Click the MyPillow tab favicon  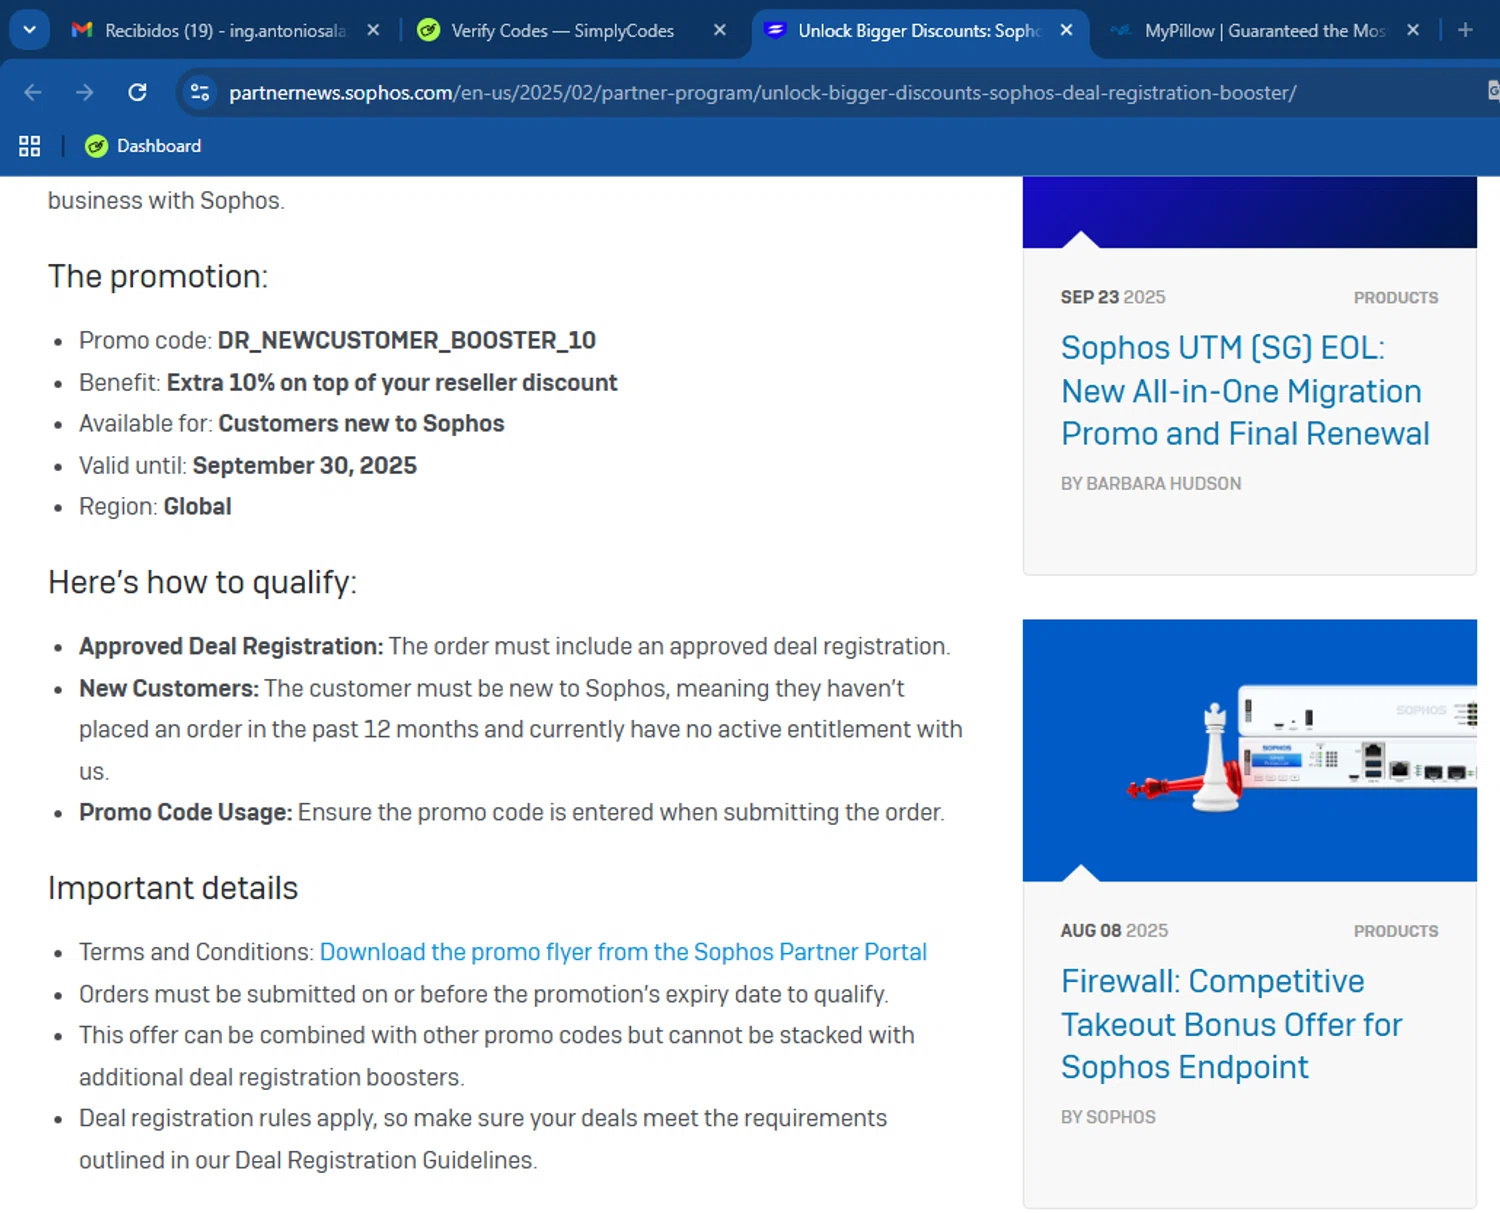pyautogui.click(x=1121, y=31)
